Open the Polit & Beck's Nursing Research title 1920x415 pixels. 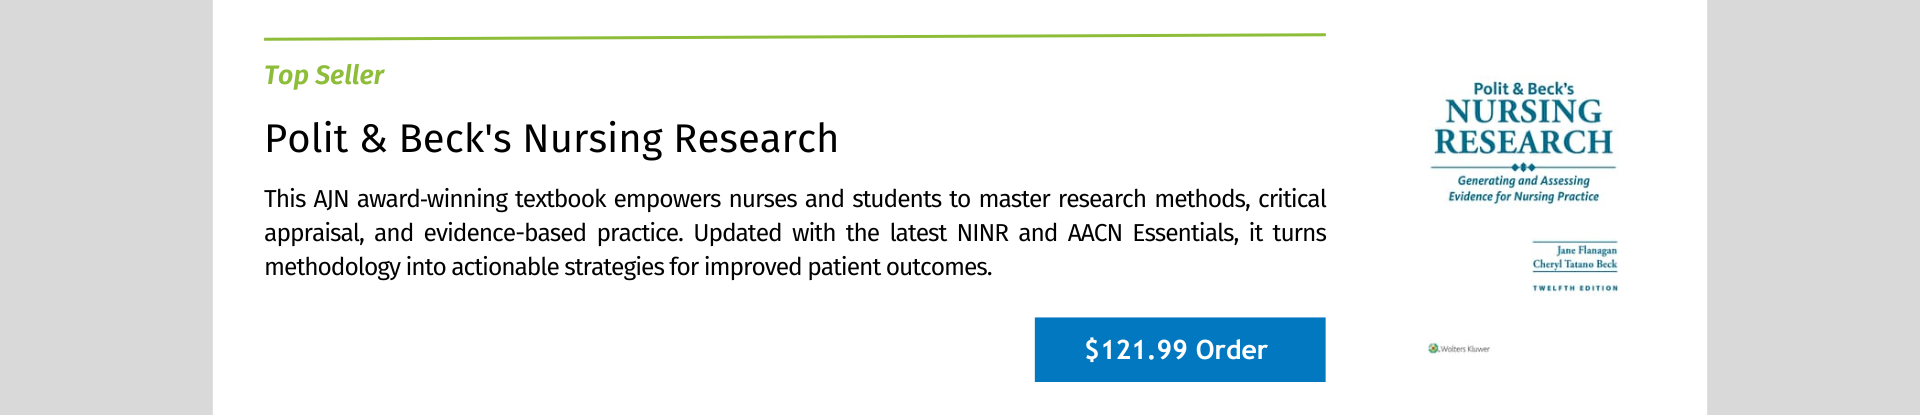click(x=551, y=139)
